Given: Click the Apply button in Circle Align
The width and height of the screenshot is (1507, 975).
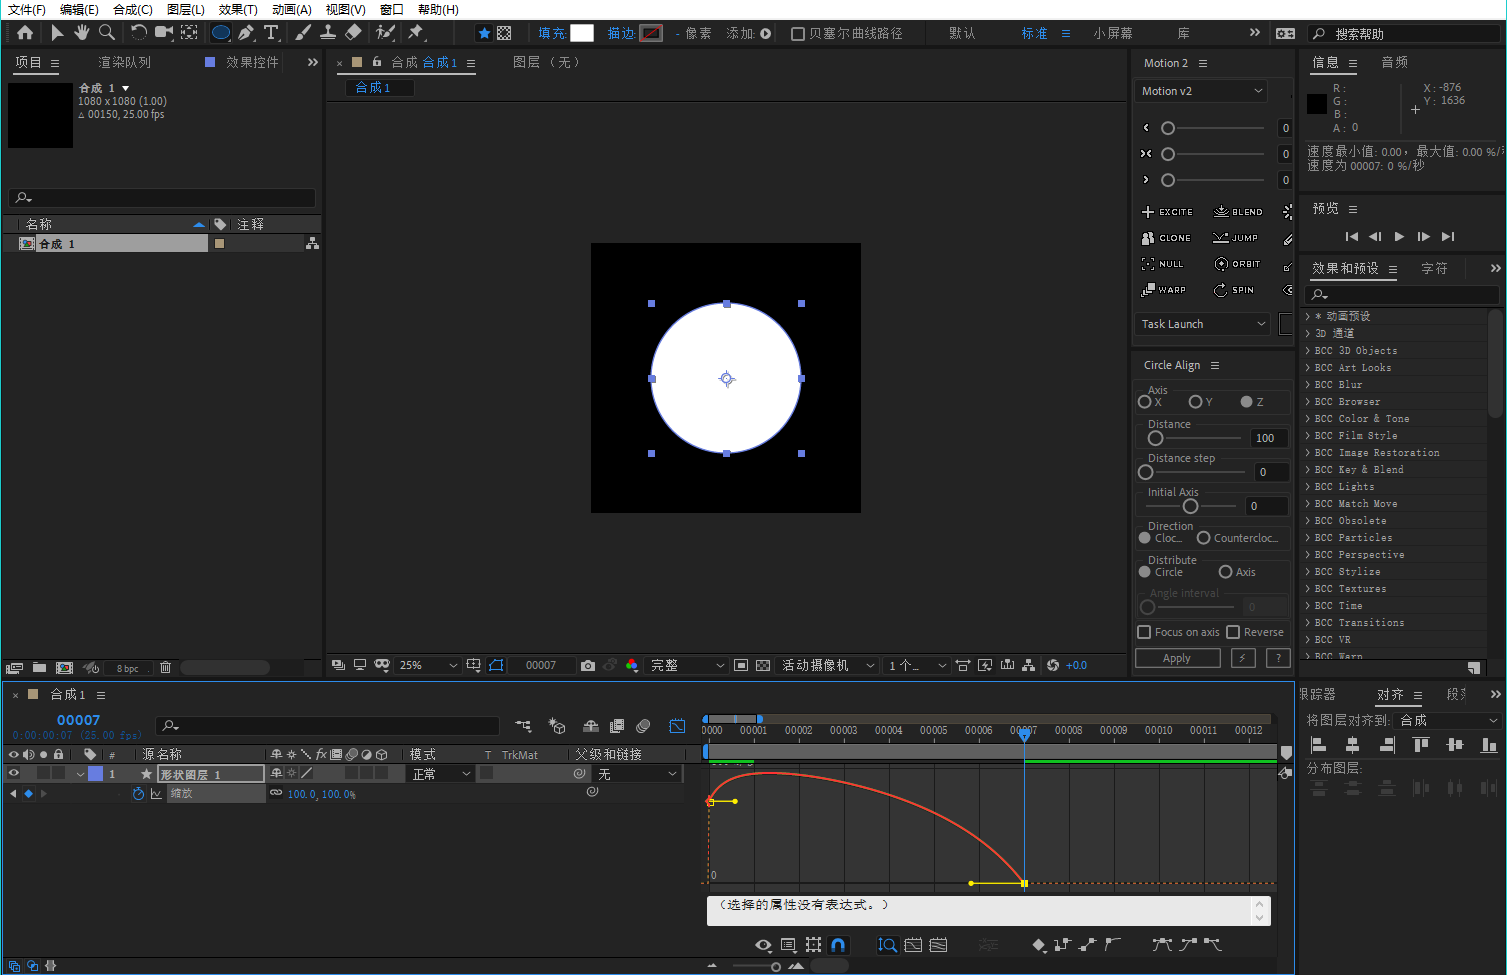Looking at the screenshot, I should click(1177, 658).
